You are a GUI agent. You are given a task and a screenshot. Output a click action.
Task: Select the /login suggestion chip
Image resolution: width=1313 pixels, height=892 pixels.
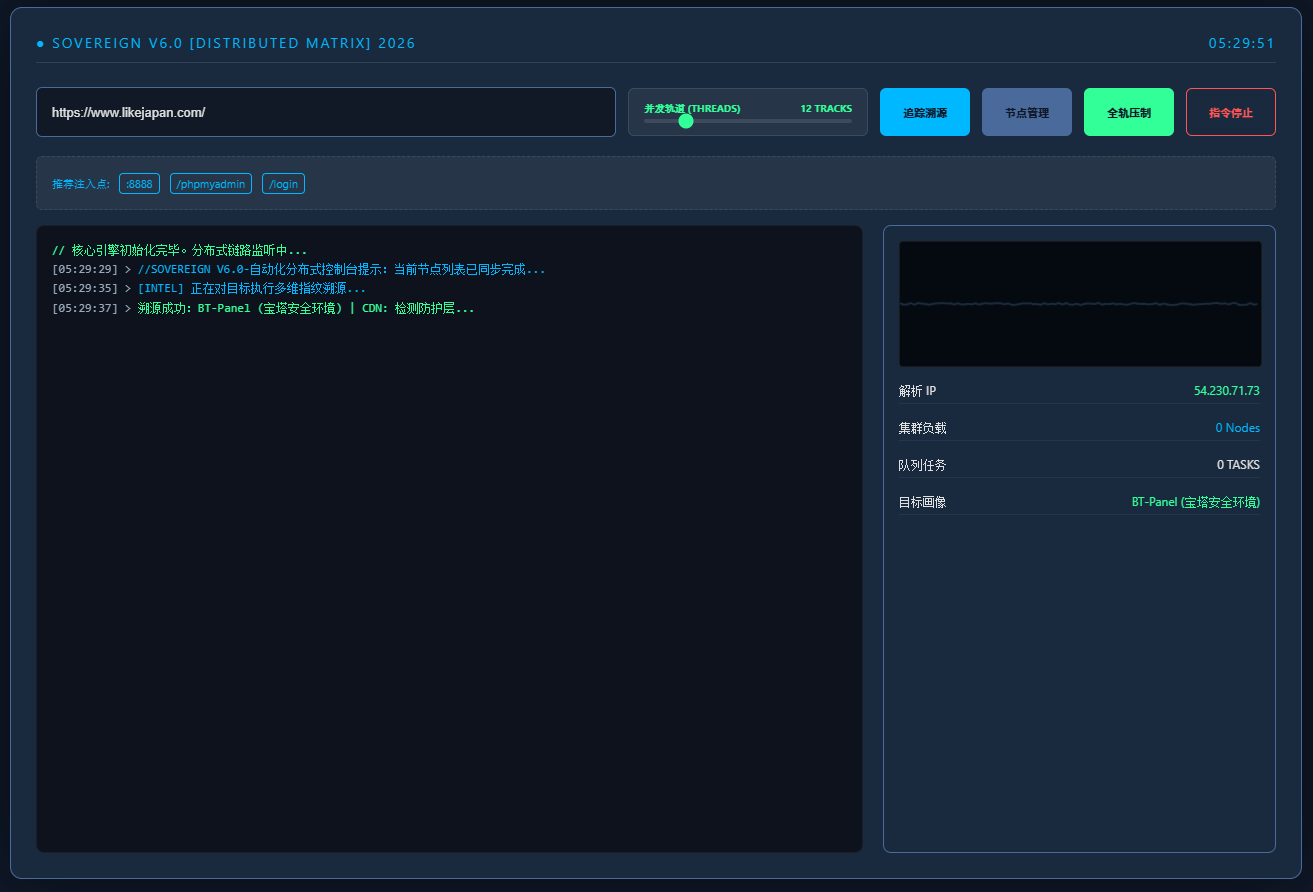click(x=283, y=184)
